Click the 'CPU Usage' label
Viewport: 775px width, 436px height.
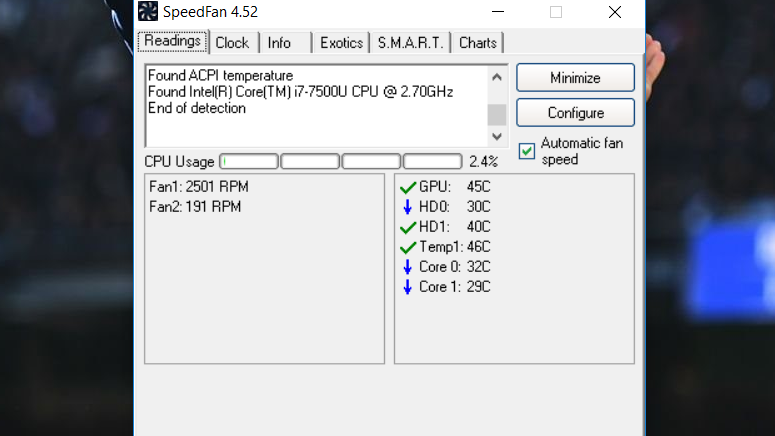pos(179,162)
